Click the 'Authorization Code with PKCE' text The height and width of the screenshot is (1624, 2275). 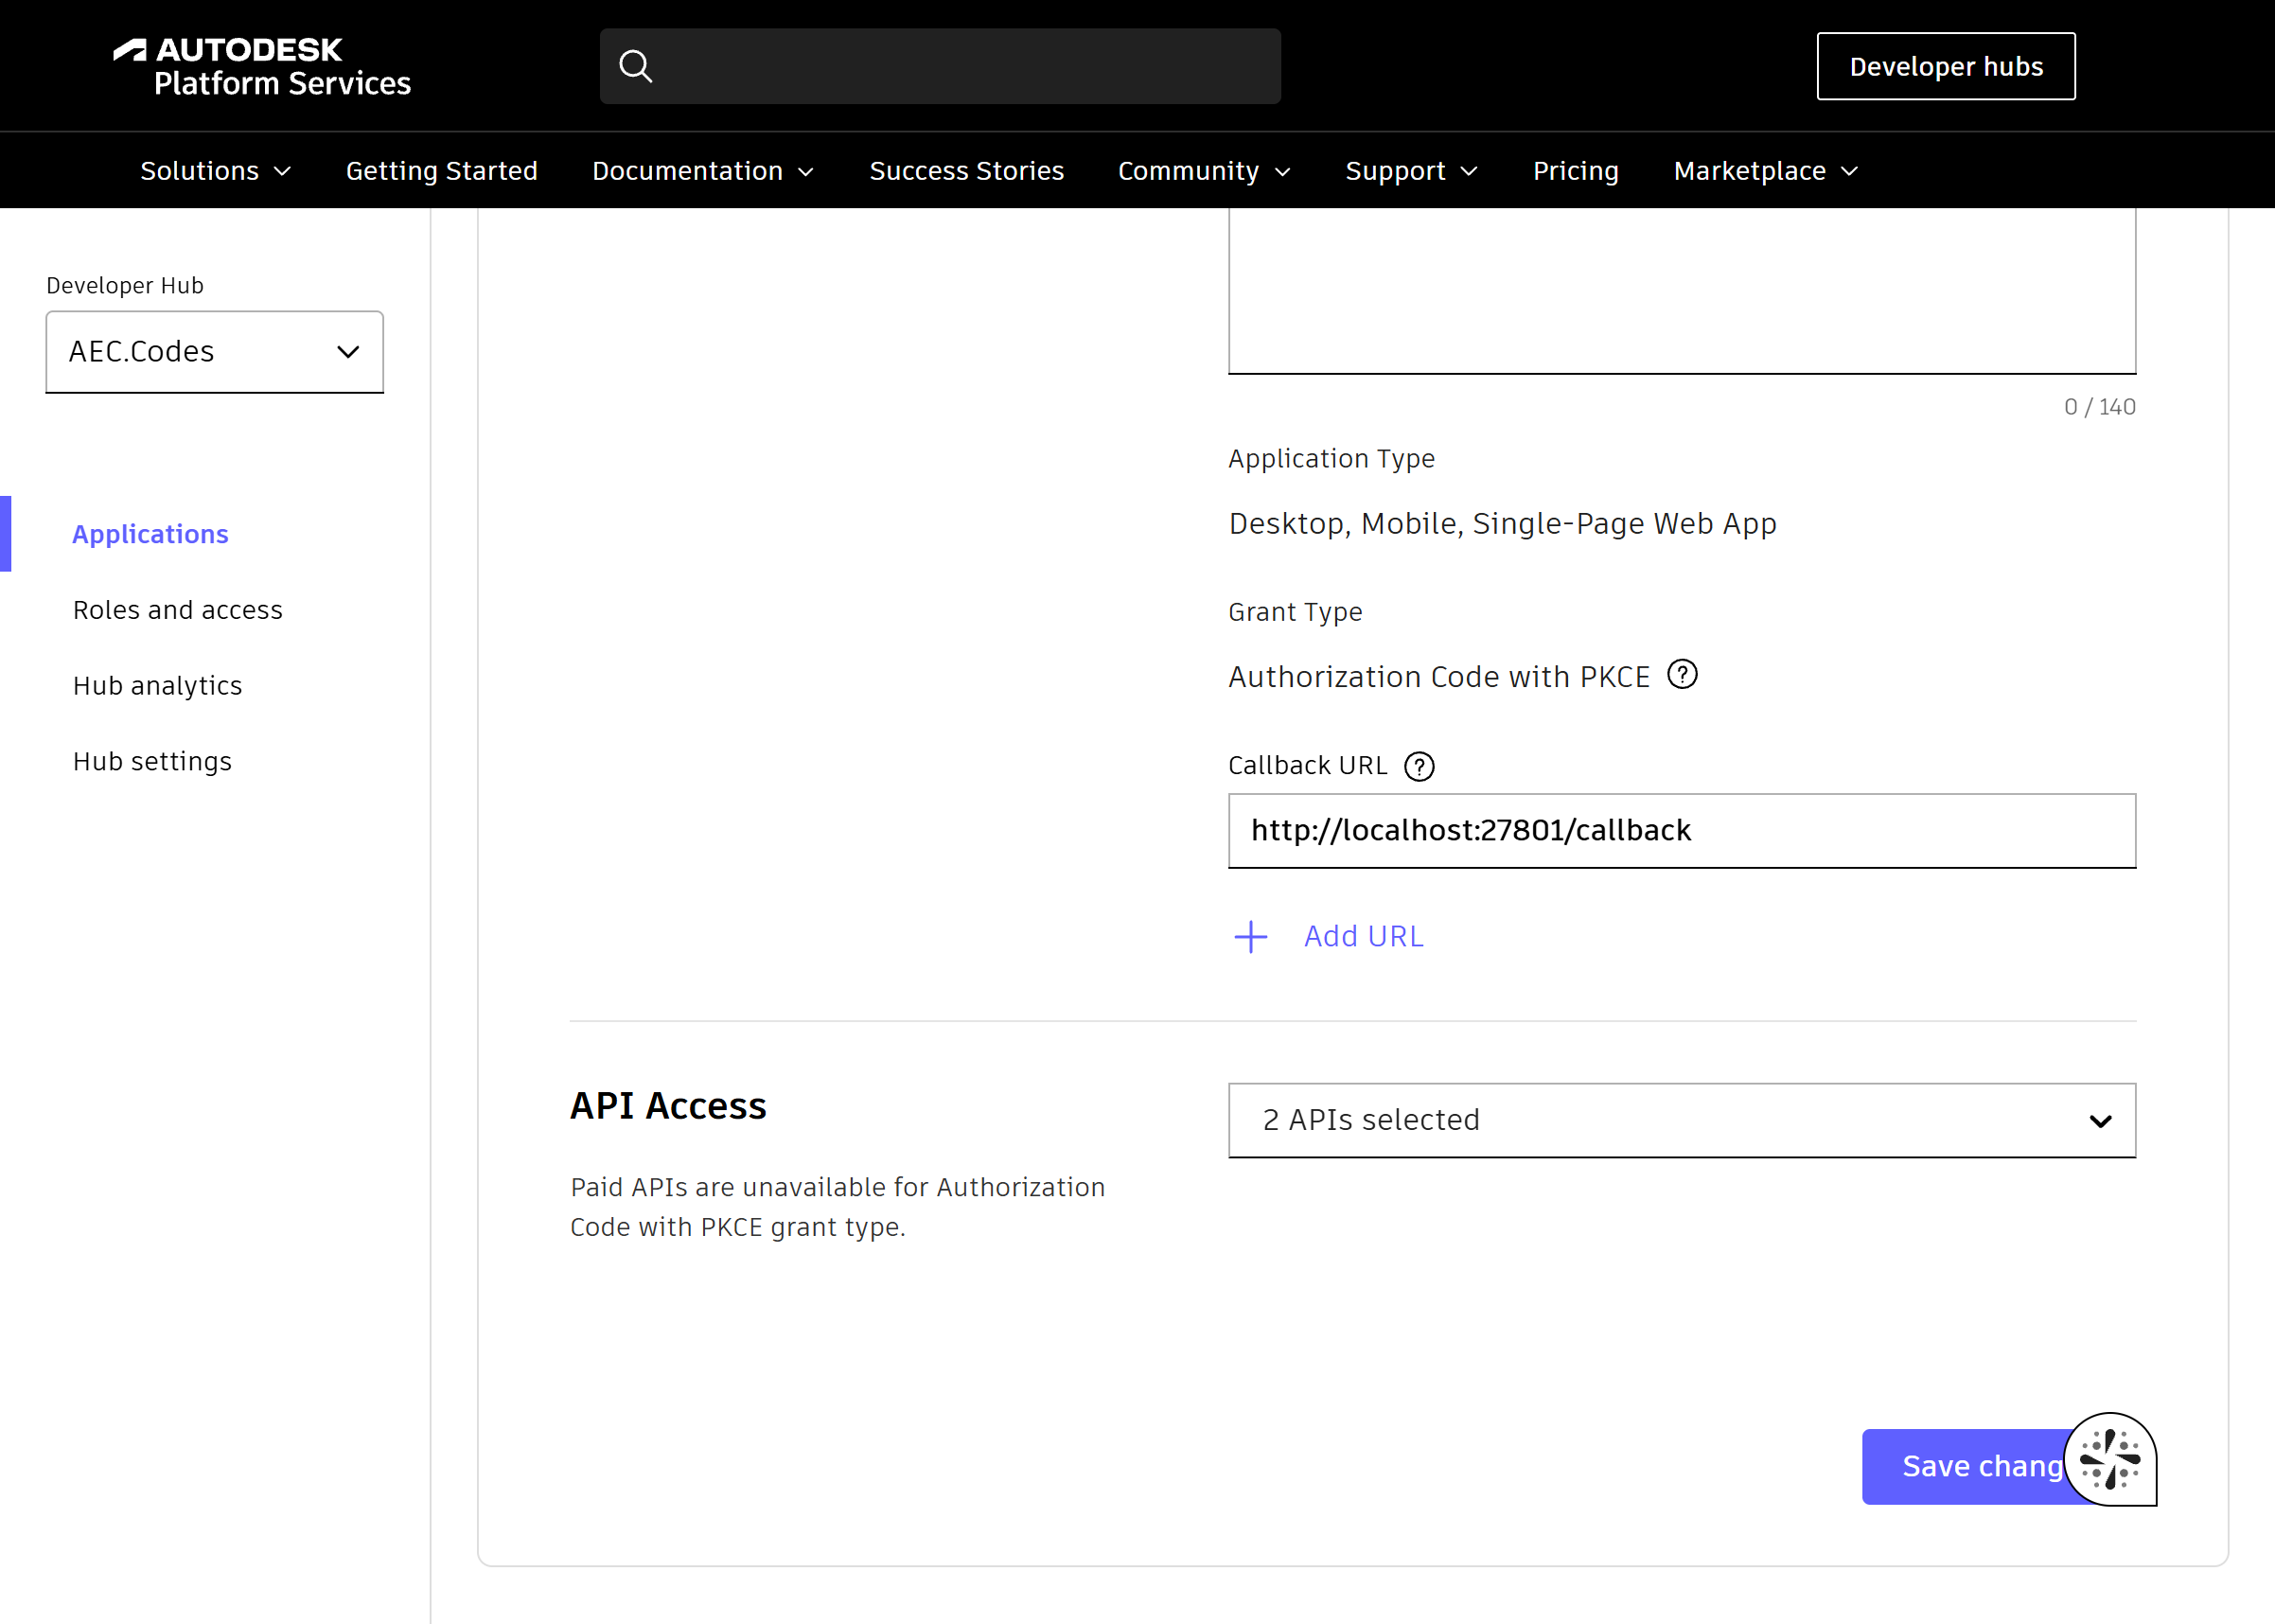click(1439, 677)
